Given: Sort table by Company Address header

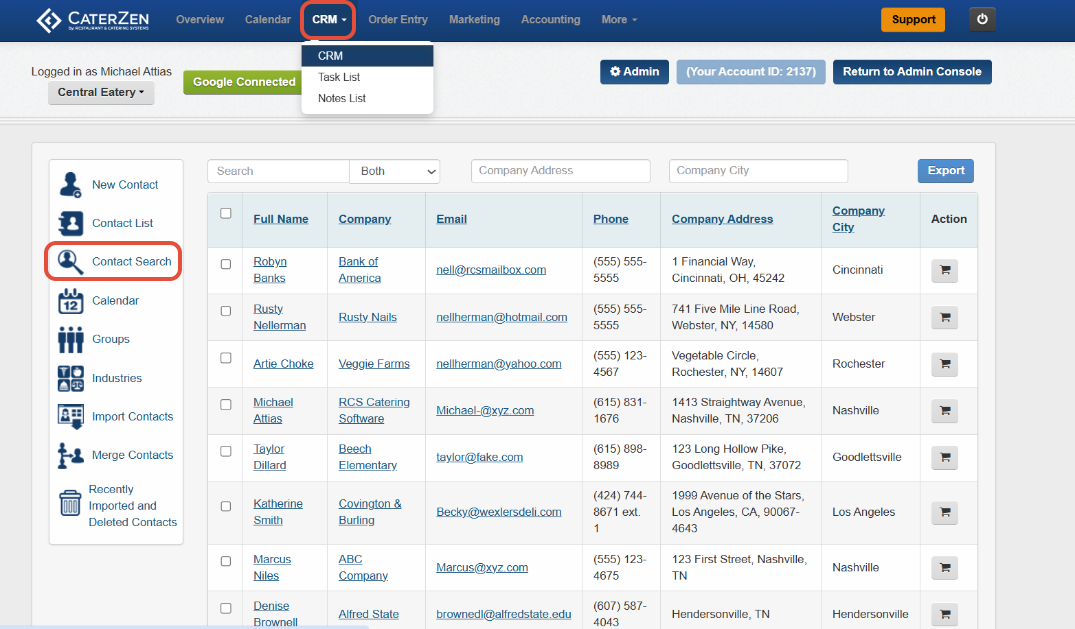Looking at the screenshot, I should [x=722, y=219].
